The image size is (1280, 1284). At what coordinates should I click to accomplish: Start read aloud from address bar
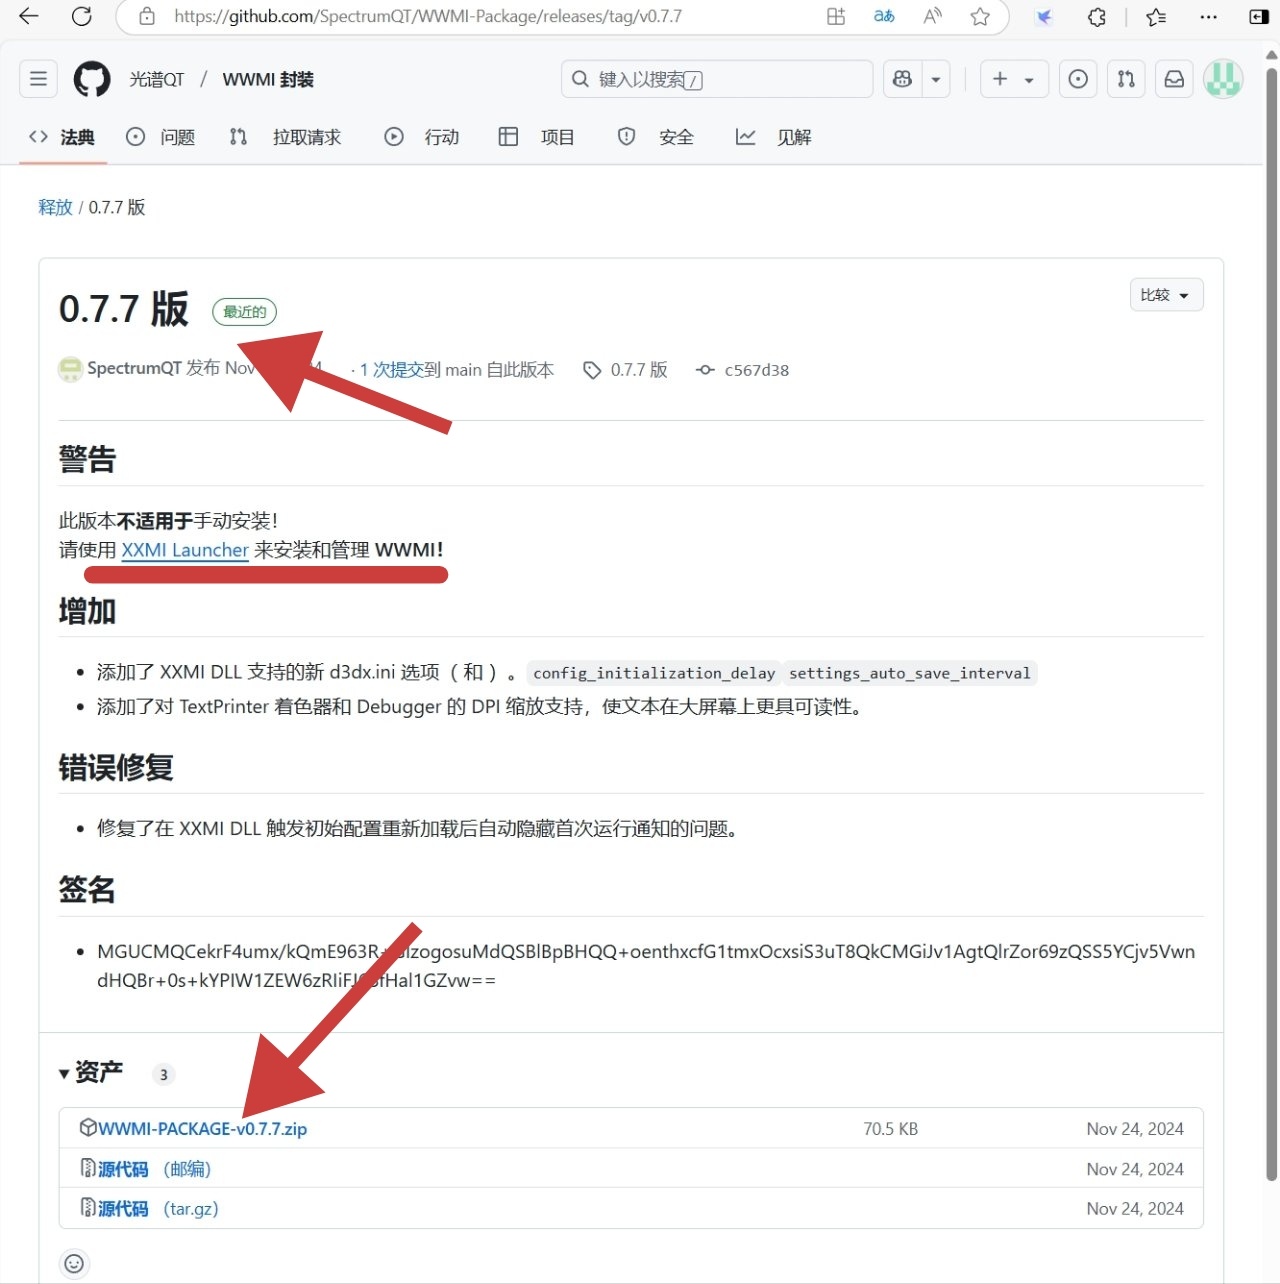coord(932,16)
